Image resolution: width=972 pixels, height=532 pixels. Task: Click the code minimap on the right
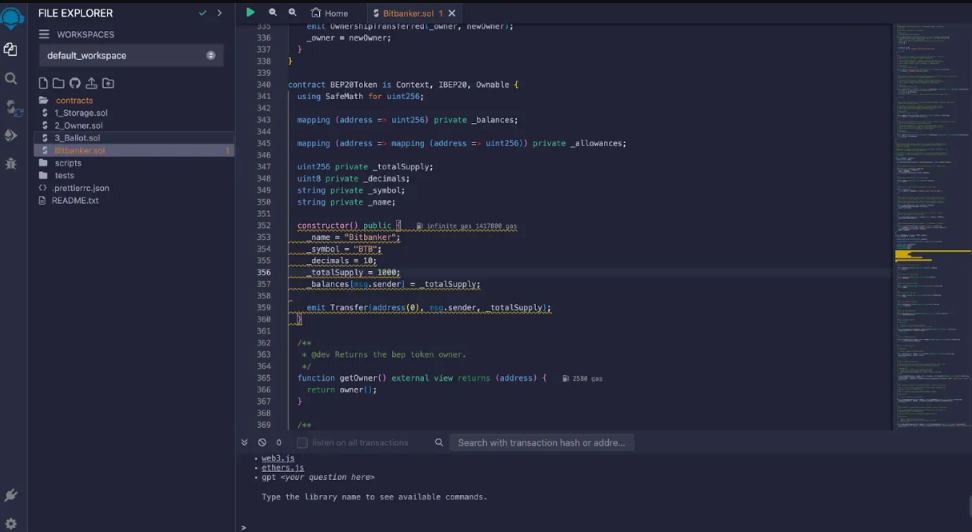(x=932, y=226)
